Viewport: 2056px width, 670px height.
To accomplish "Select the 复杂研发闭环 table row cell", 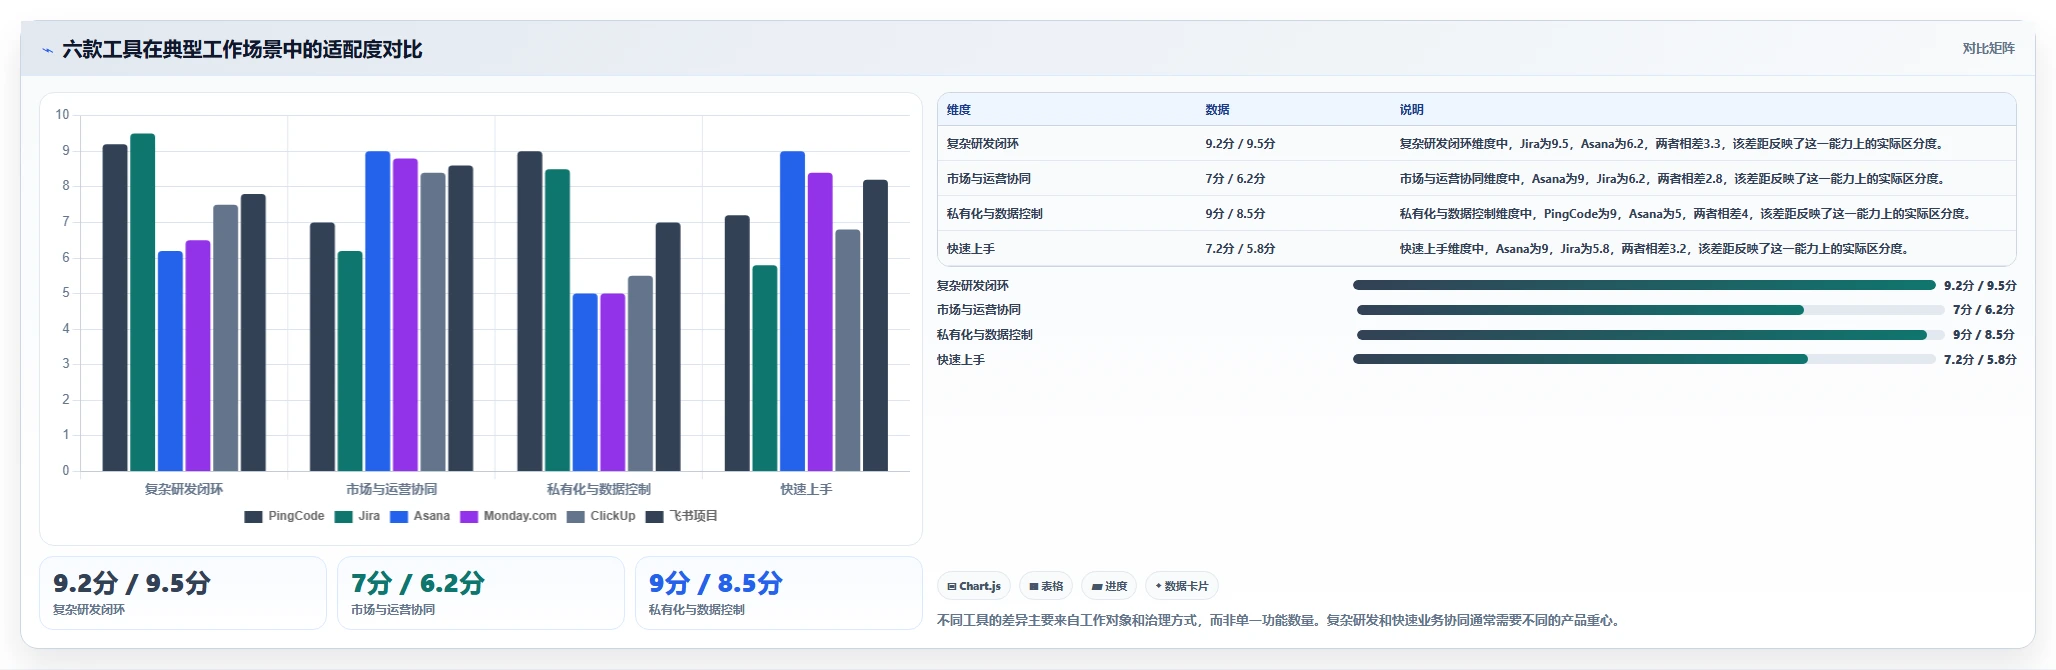I will (1067, 144).
